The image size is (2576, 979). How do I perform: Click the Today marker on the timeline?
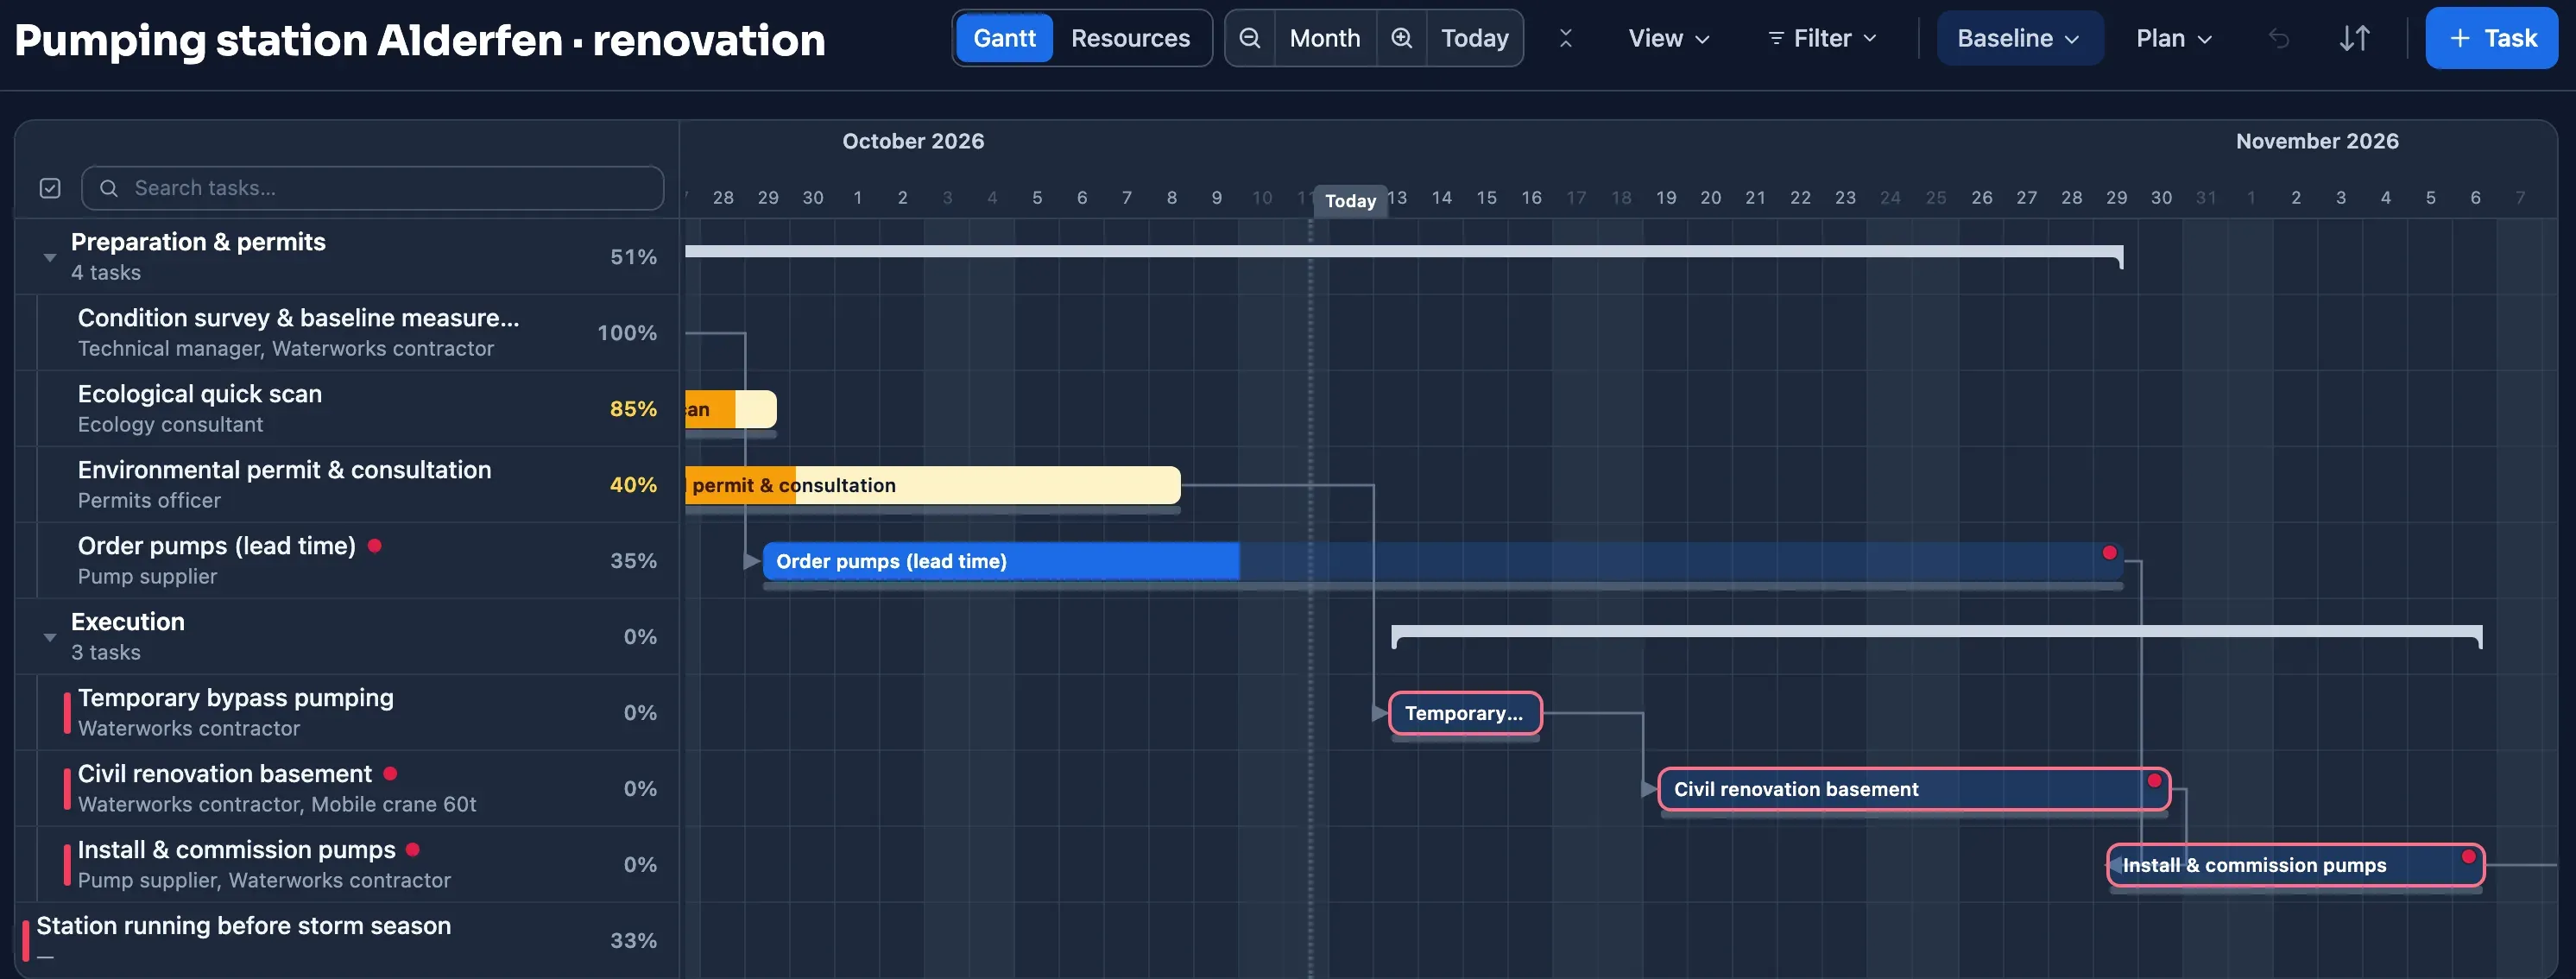point(1350,200)
